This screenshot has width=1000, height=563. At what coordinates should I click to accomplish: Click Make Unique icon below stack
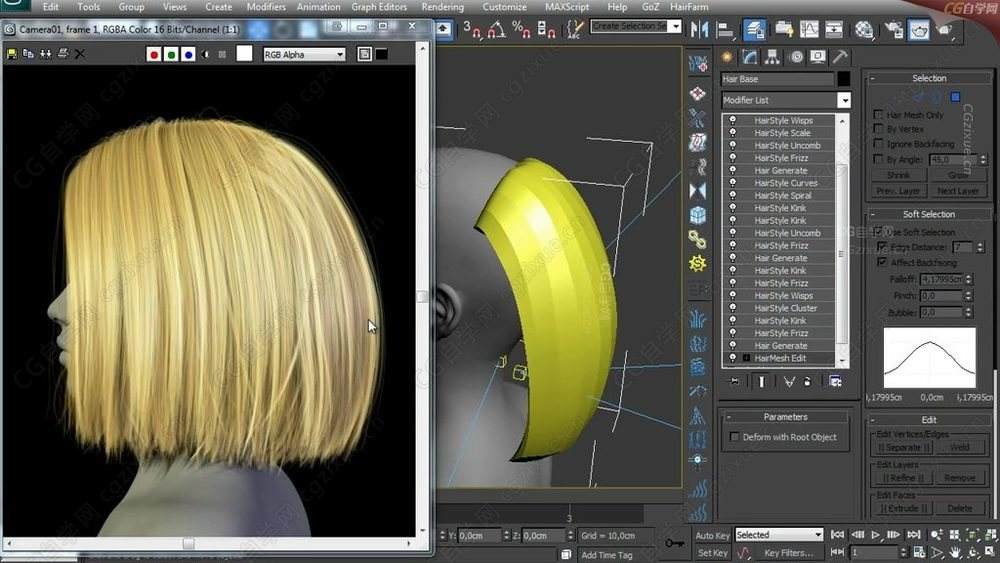click(x=789, y=381)
